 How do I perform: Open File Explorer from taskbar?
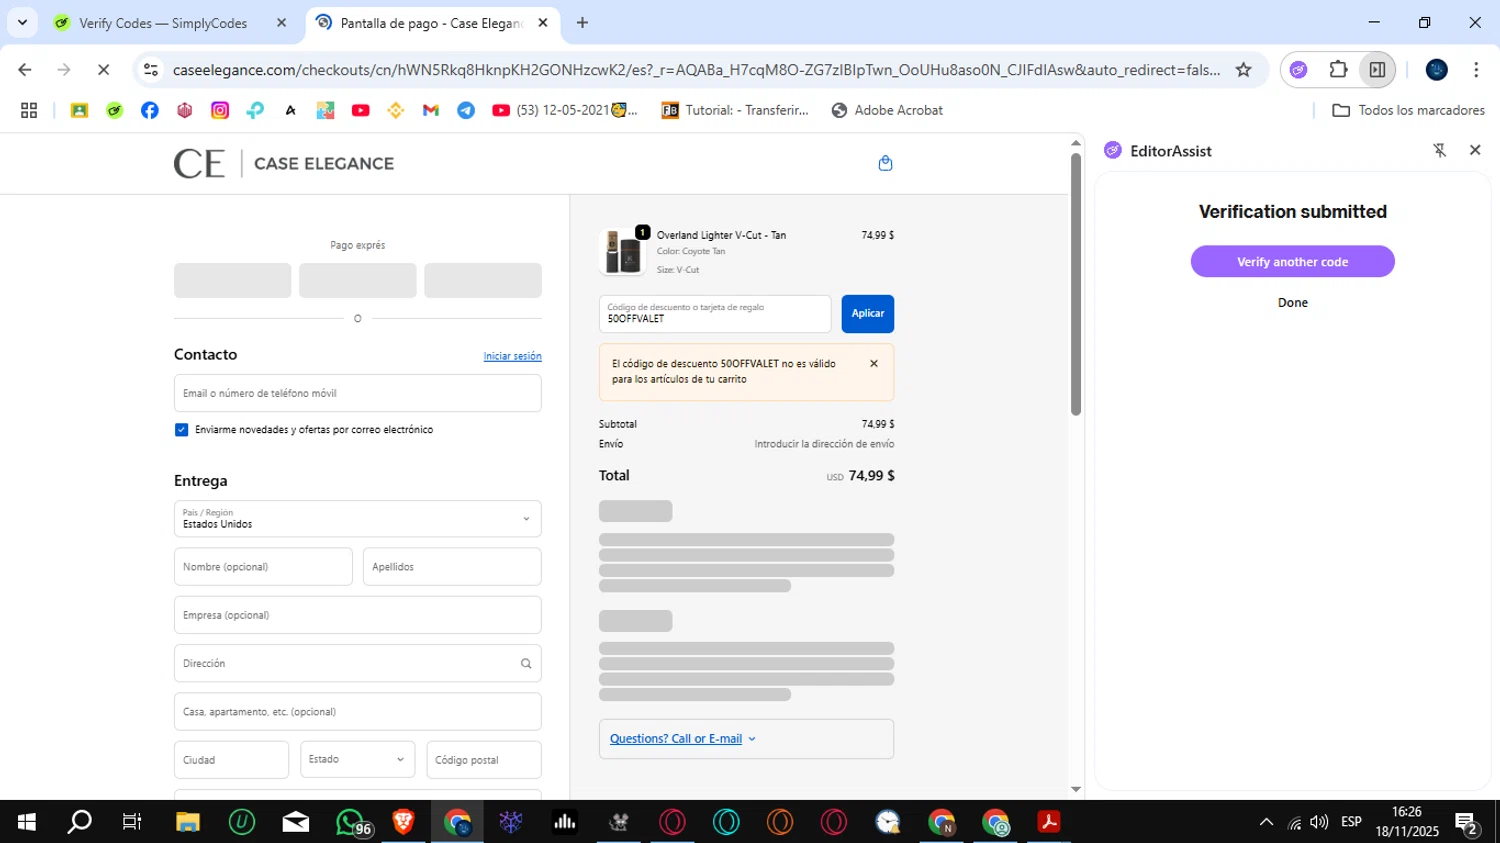coord(188,822)
